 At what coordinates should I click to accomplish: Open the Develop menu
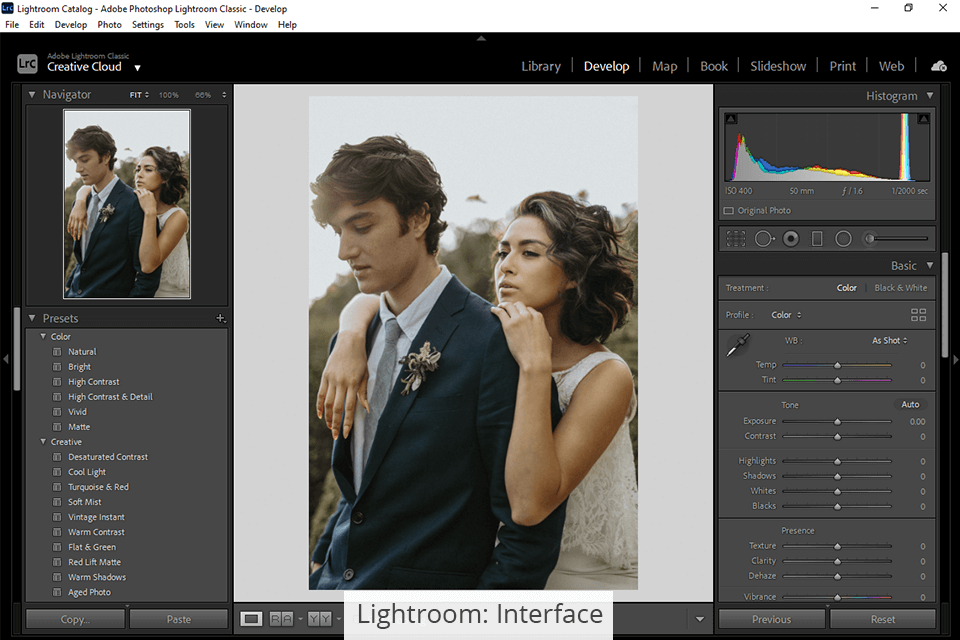point(70,24)
